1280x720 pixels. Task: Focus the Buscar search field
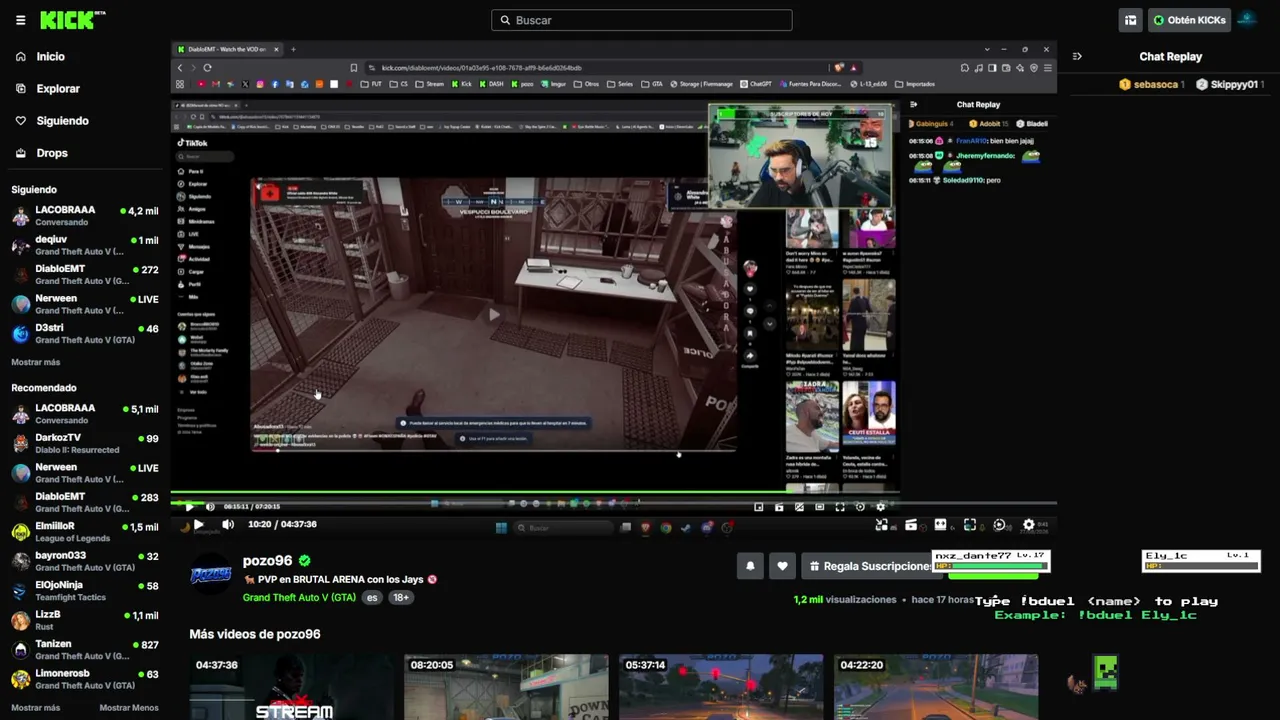[x=642, y=20]
